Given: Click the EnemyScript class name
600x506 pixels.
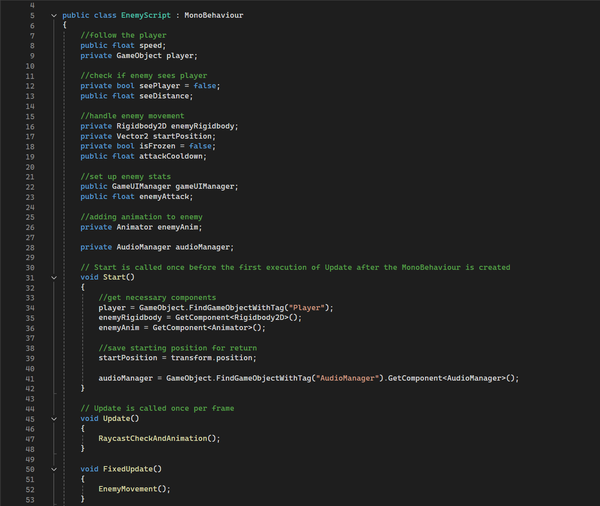Looking at the screenshot, I should click(x=144, y=16).
